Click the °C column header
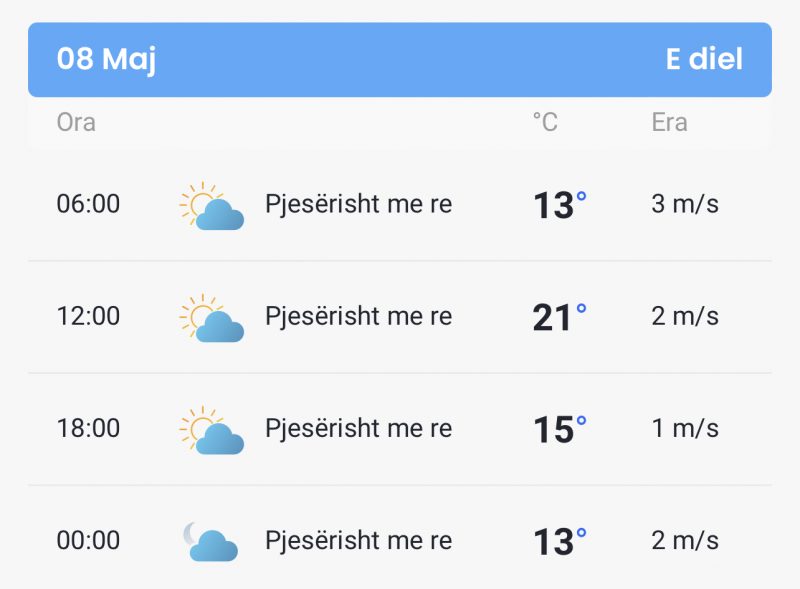 545,123
